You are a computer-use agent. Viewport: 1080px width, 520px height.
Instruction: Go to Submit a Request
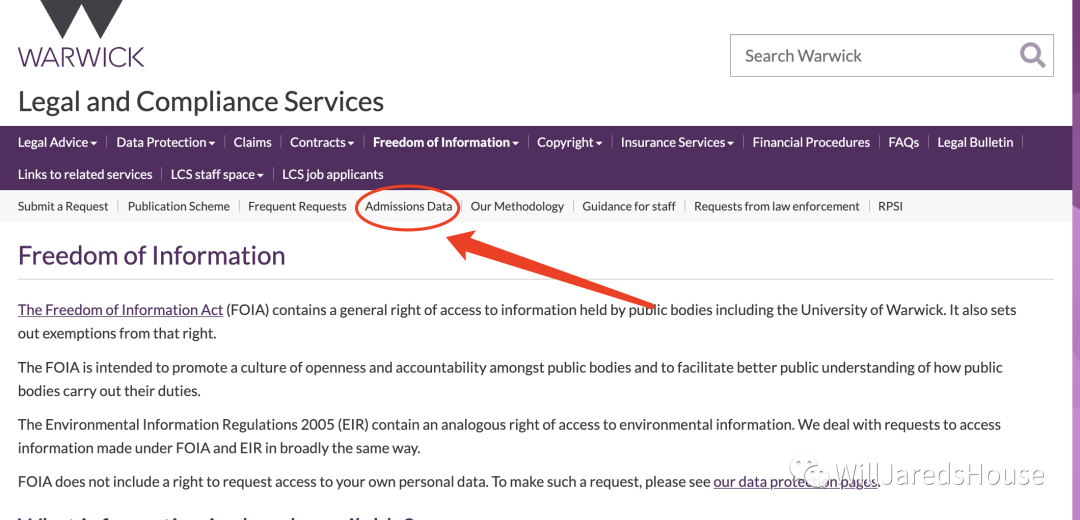[x=63, y=206]
